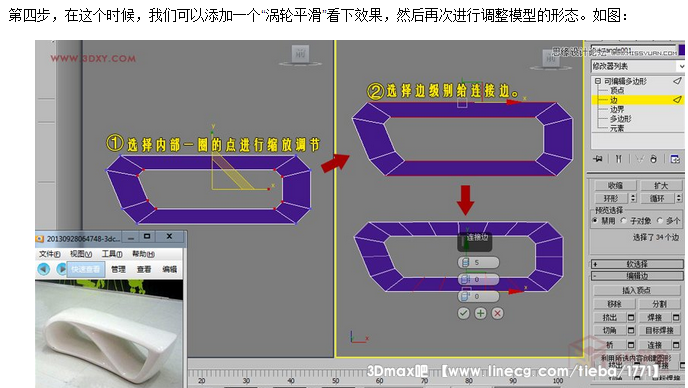Image resolution: width=688 pixels, height=388 pixels.
Task: Open 帮助 menu in image viewer
Action: [x=143, y=254]
